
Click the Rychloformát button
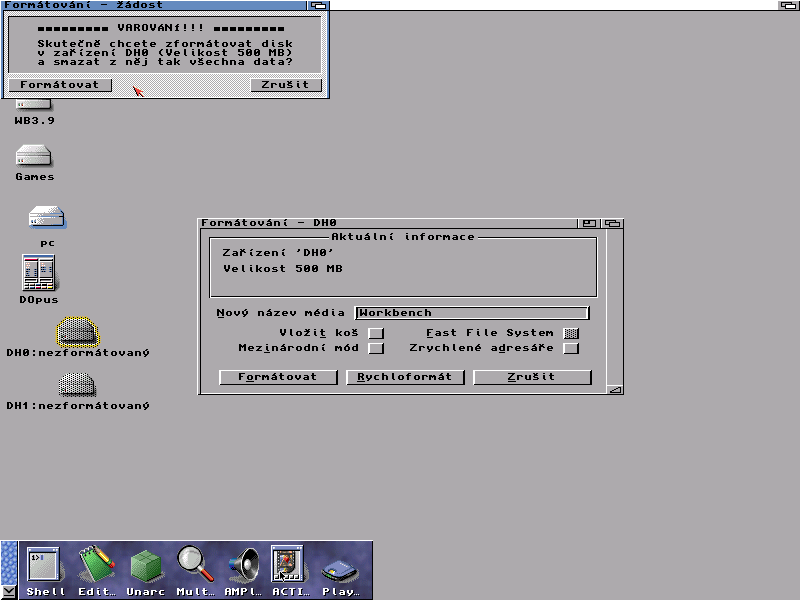click(x=405, y=377)
